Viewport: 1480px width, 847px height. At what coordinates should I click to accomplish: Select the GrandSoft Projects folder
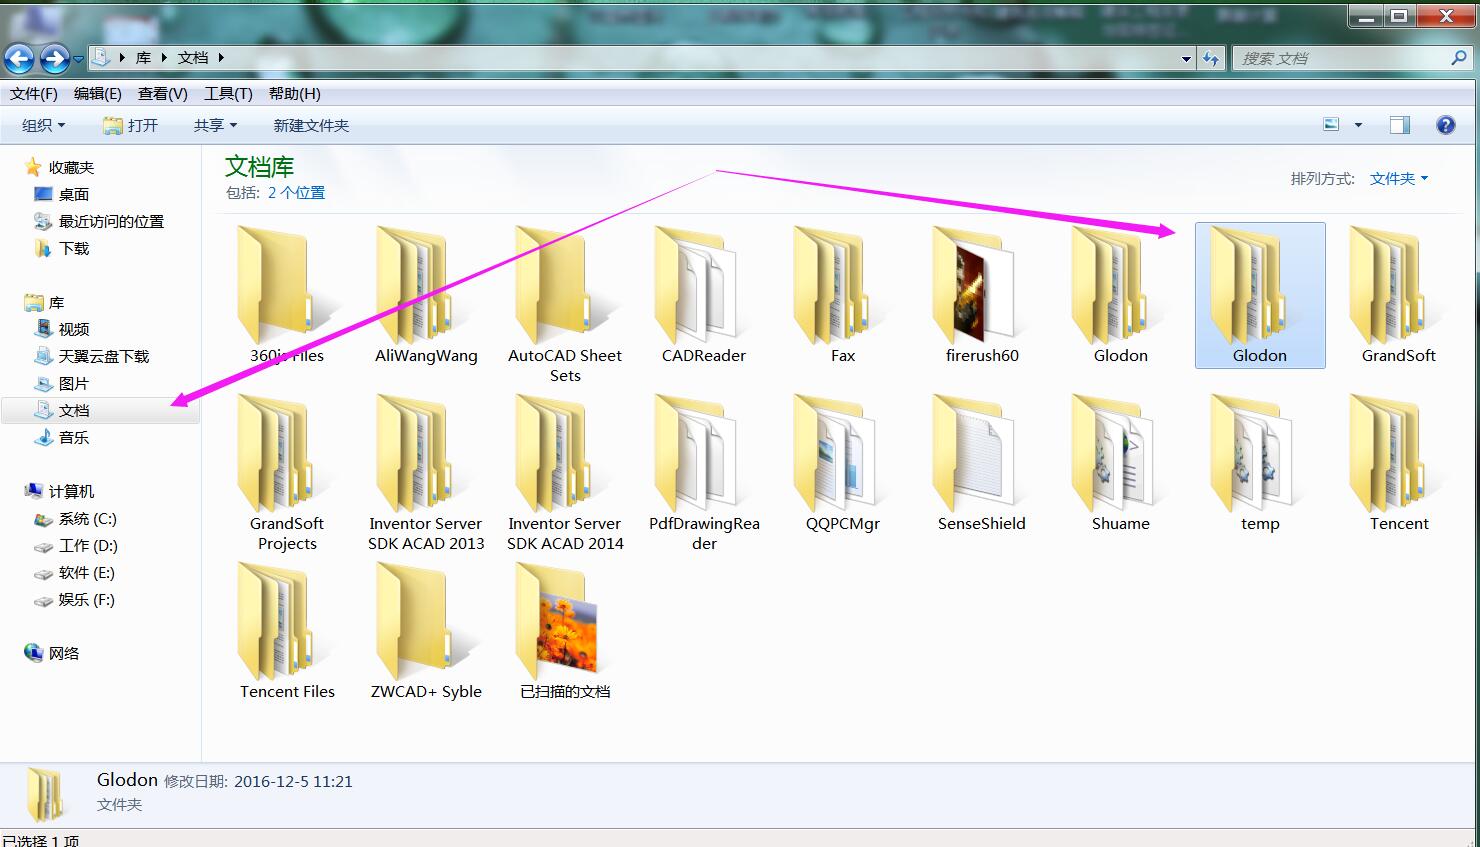tap(287, 473)
